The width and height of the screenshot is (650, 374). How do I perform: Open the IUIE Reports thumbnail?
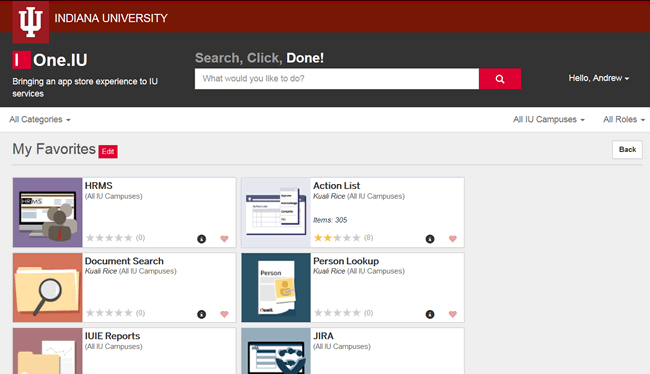point(48,351)
